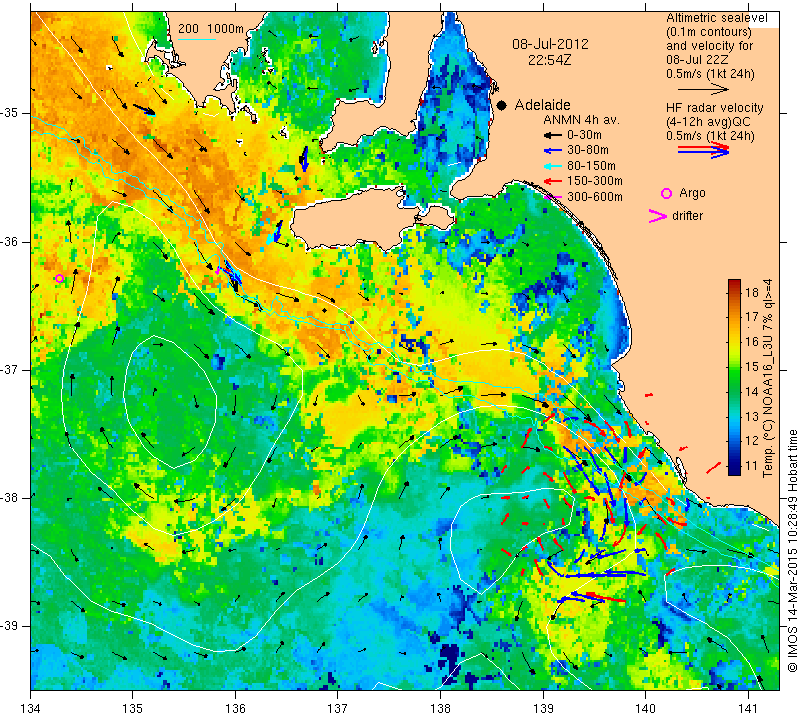Click the '08-Jul 22Z' text
The height and width of the screenshot is (720, 800).
tap(697, 60)
